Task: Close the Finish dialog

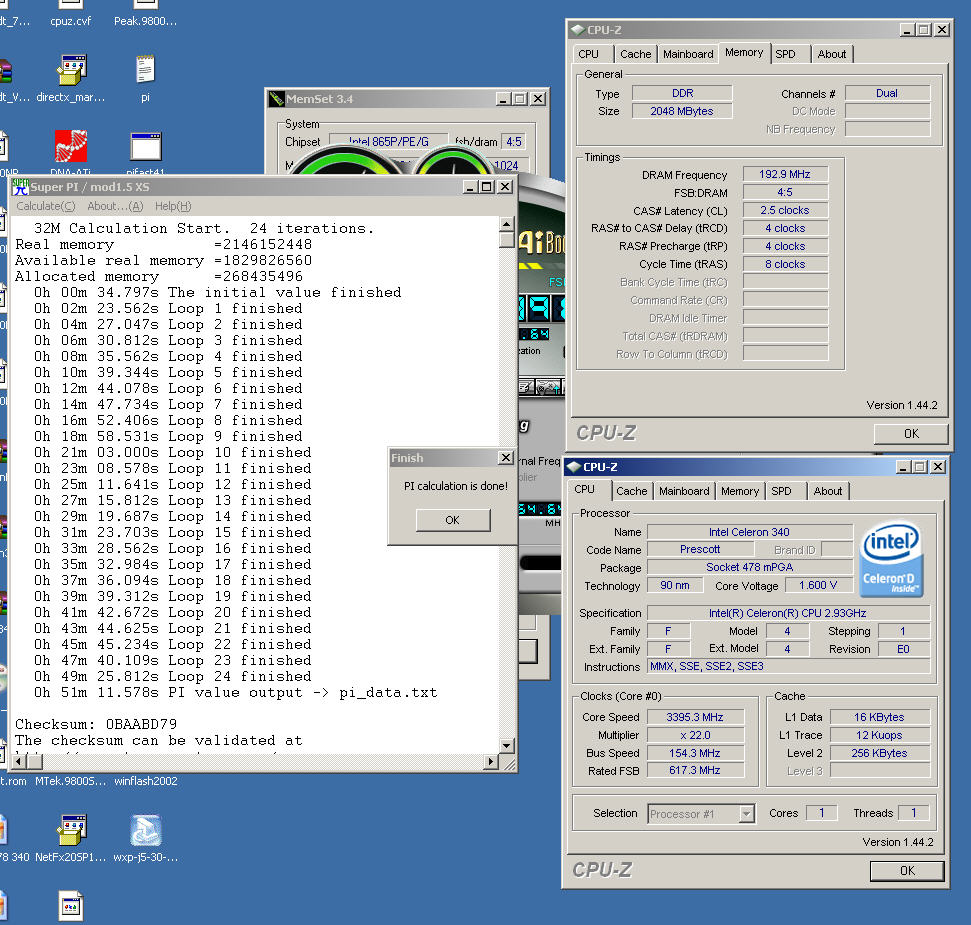Action: tap(506, 458)
